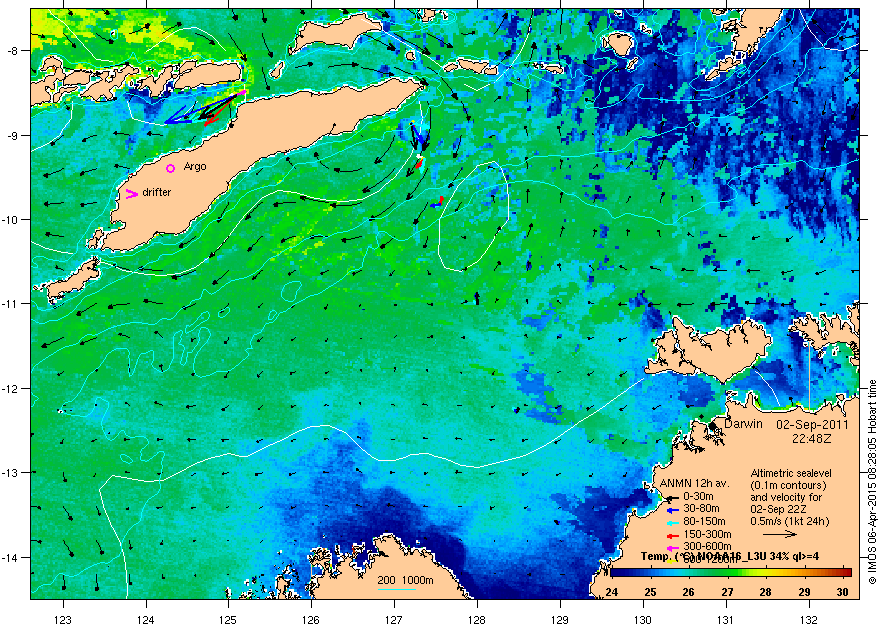
Task: Click the dark blue end of temperature colorbar
Action: 616,573
